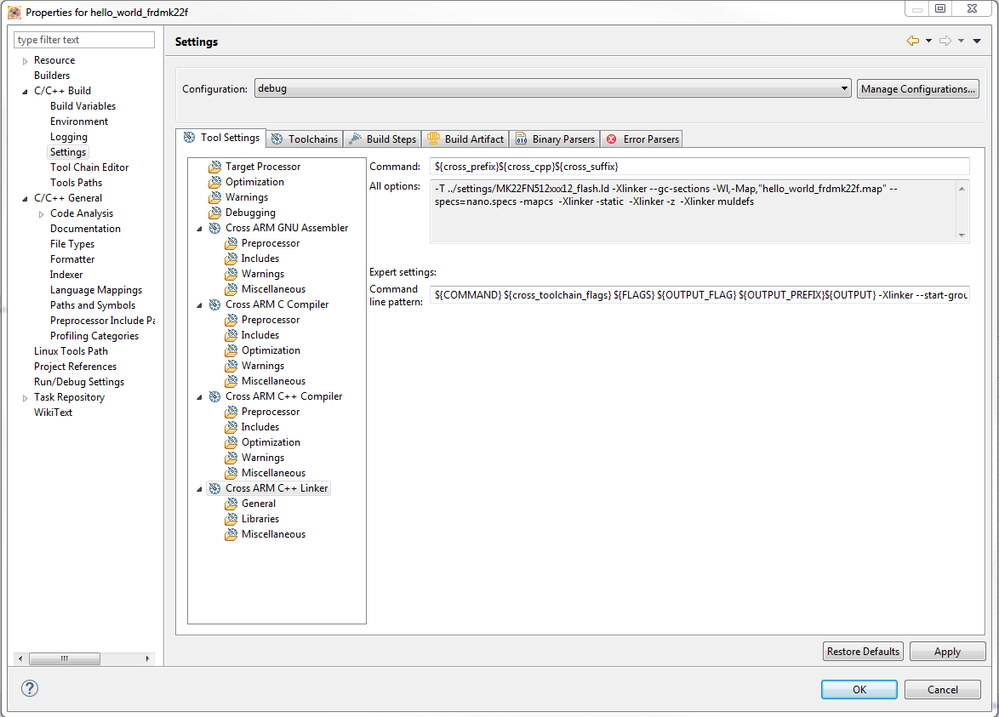Image resolution: width=999 pixels, height=717 pixels.
Task: Click the Includes icon under Cross ARM C Compiler
Action: pos(231,335)
